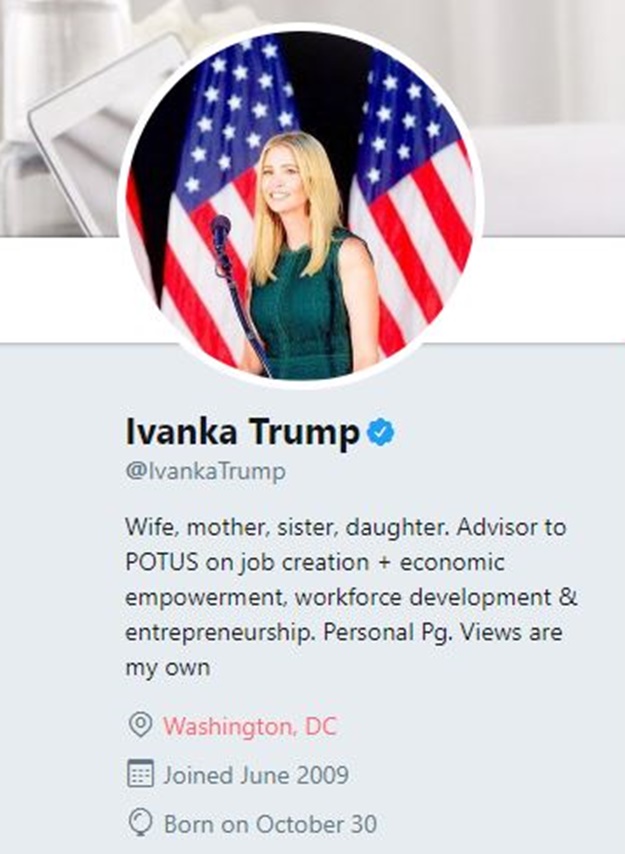Click the location pin icon
Screen dimensions: 625x854
click(x=142, y=725)
